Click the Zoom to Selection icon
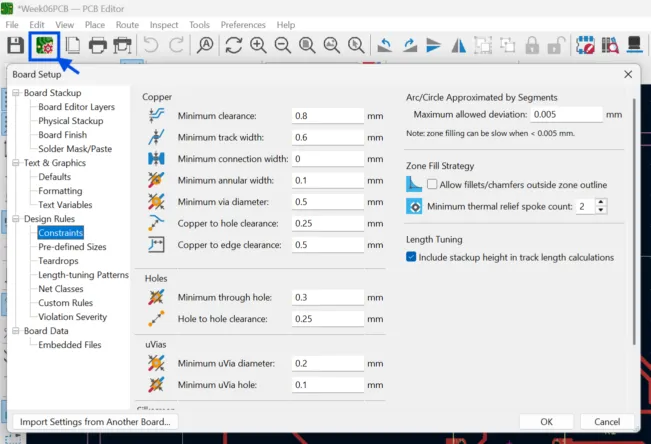The height and width of the screenshot is (444, 651). [356, 45]
